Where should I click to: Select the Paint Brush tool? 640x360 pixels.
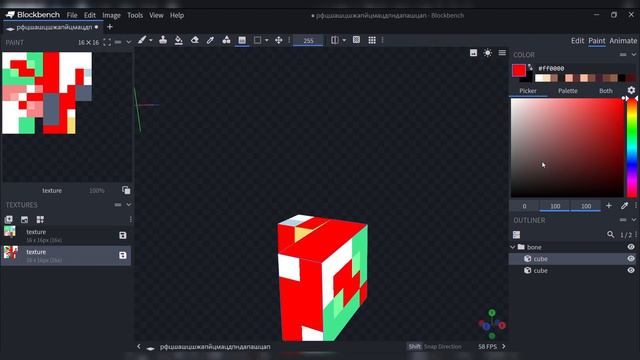click(142, 40)
